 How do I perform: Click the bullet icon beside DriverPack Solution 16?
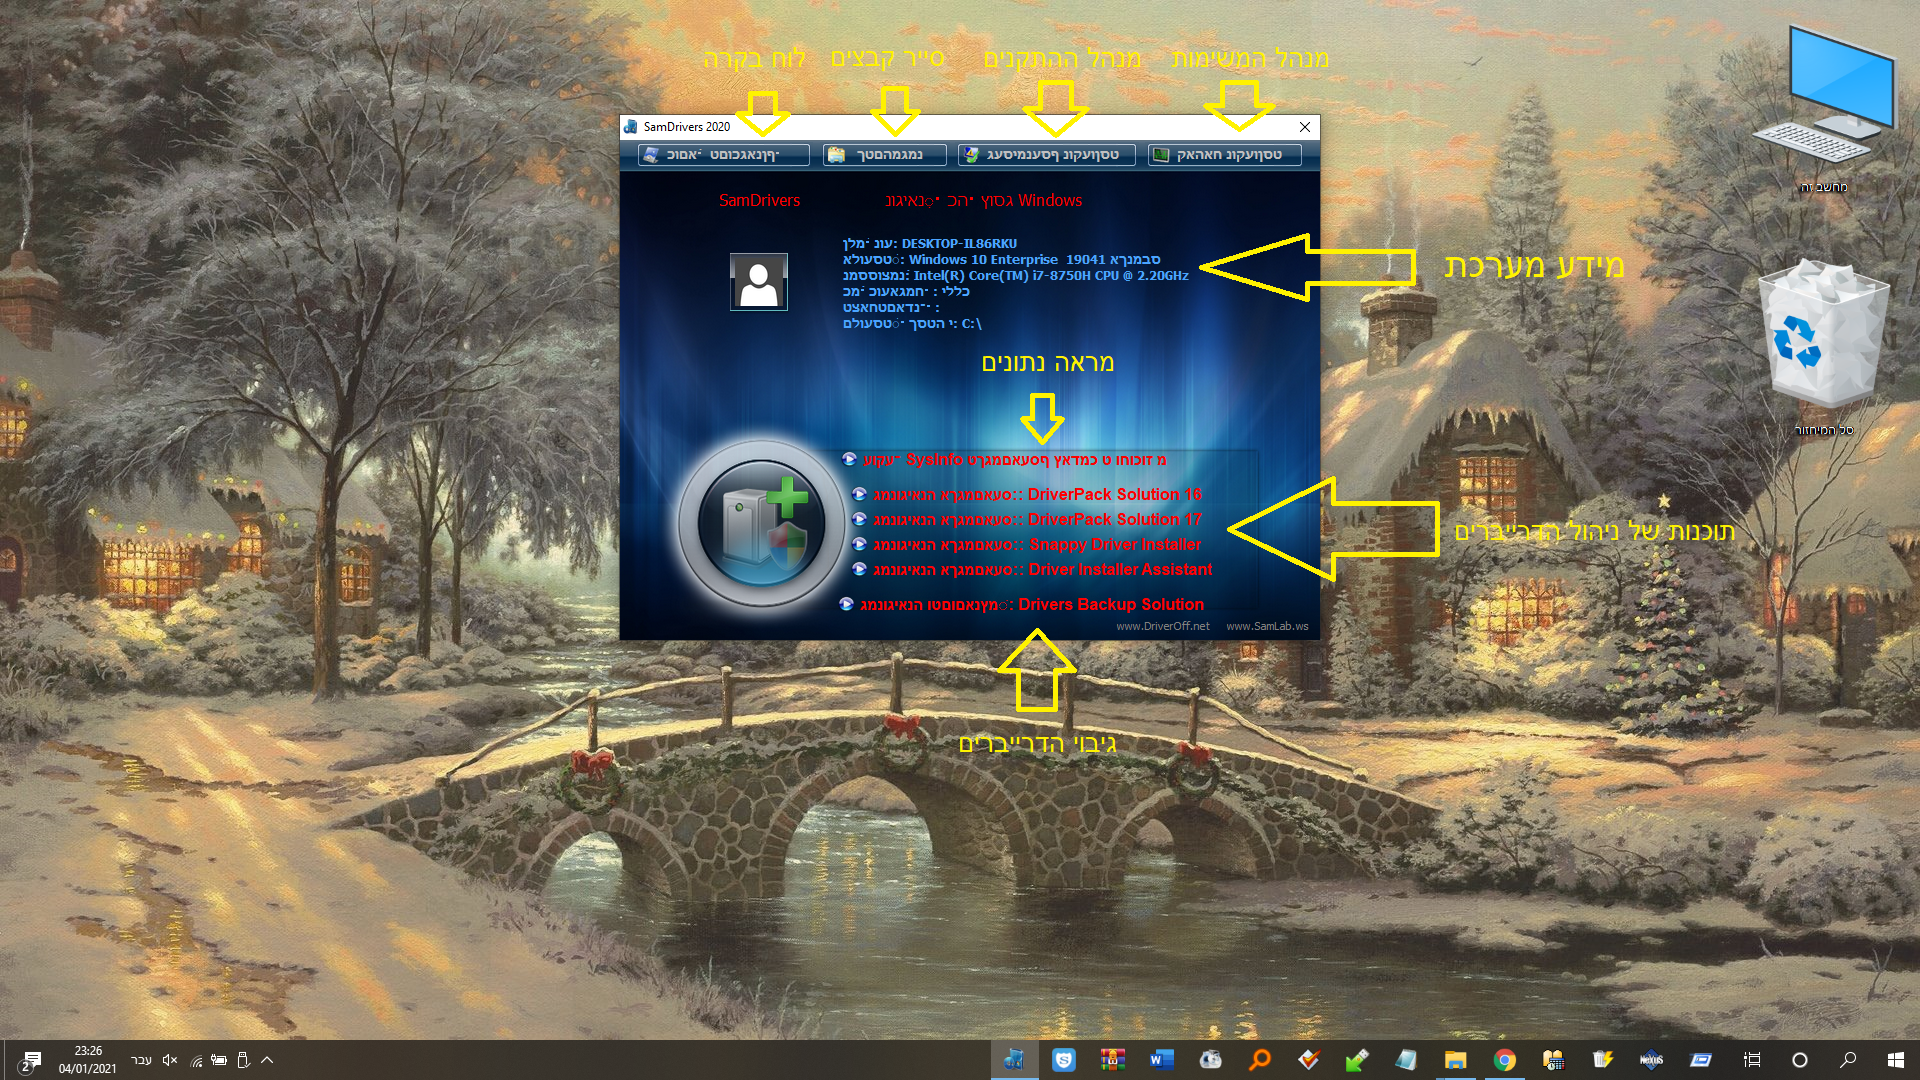click(859, 494)
